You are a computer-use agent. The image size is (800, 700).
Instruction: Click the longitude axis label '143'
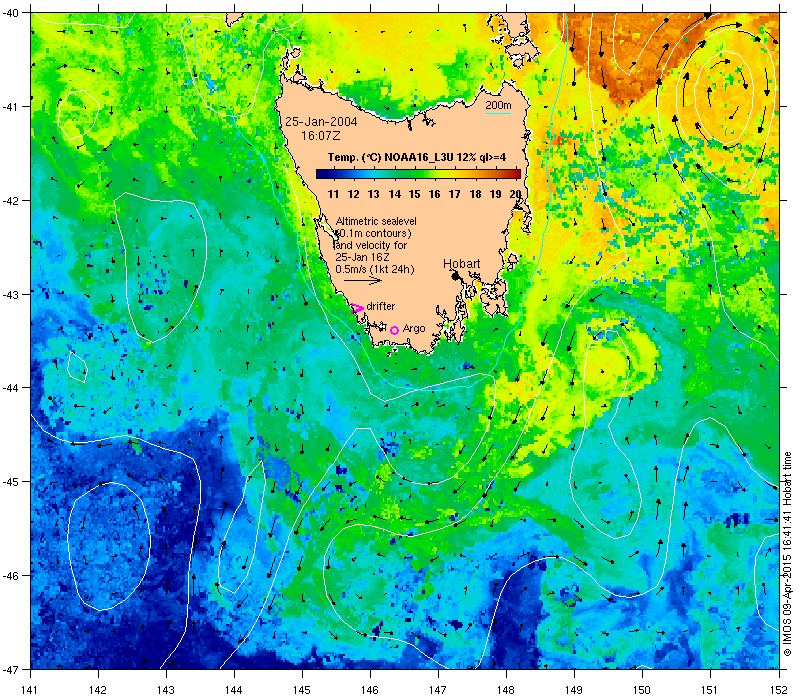[166, 690]
